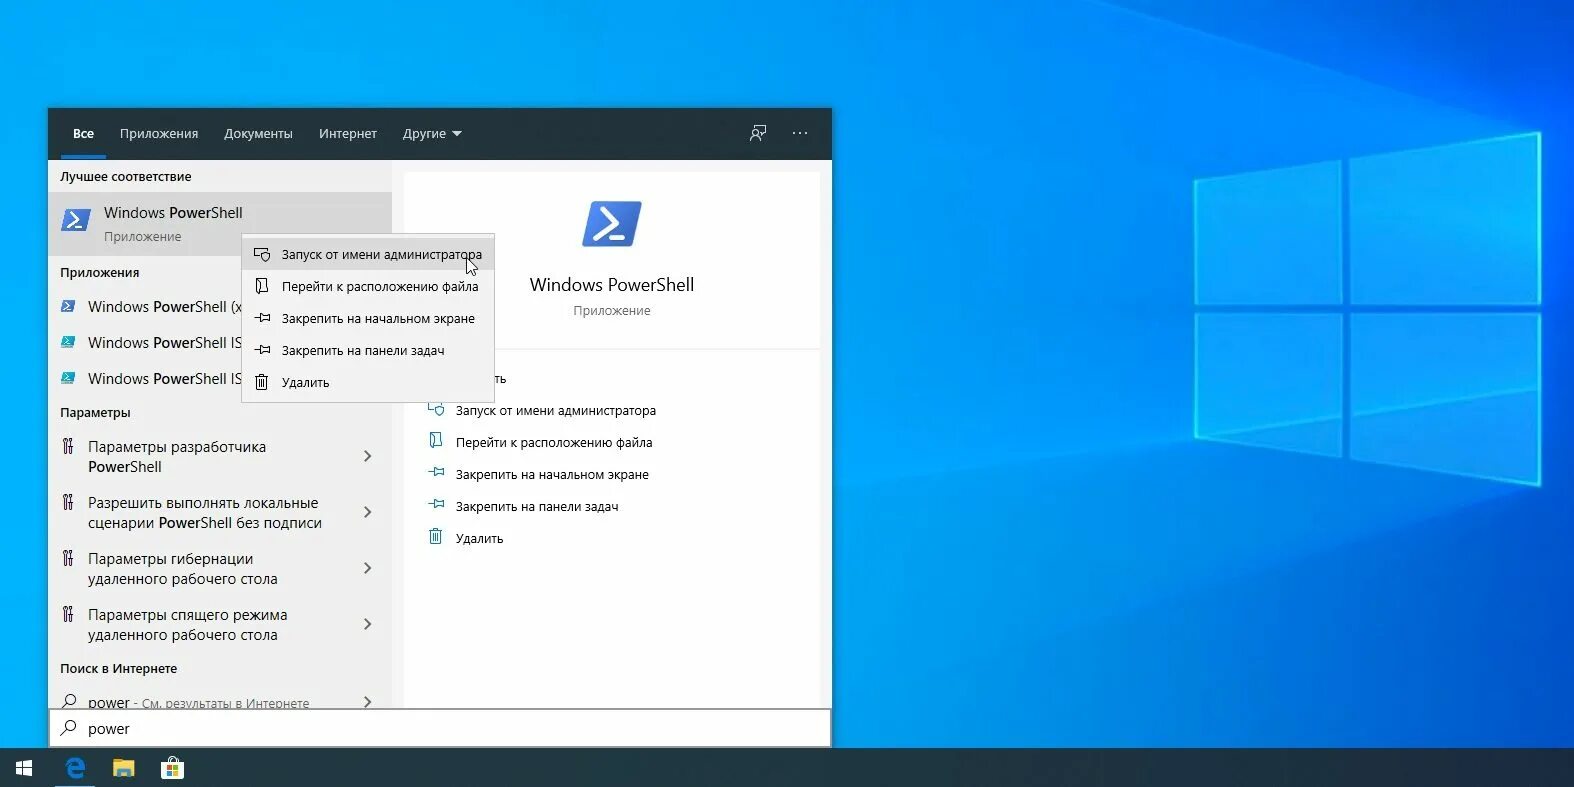Click the search icon next to power web result

[69, 701]
